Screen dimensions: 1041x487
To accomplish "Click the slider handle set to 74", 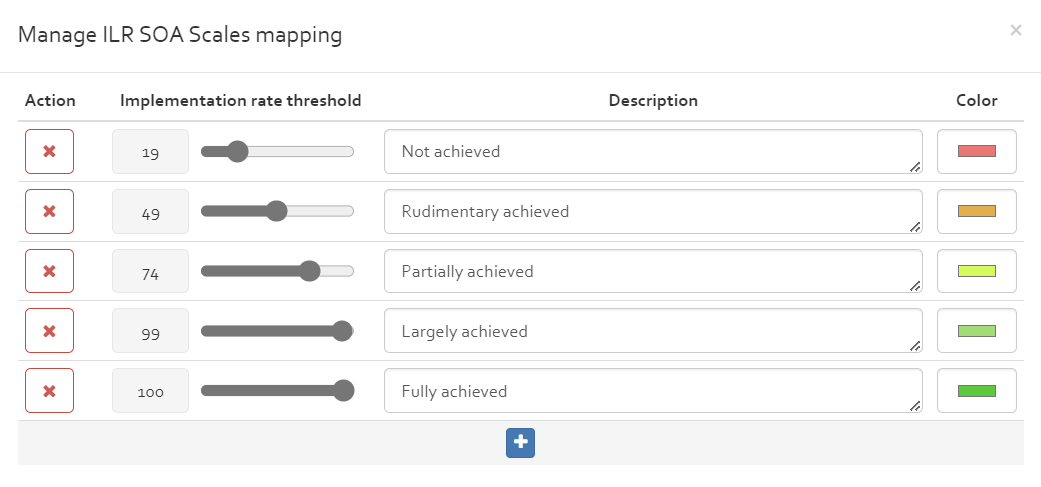I will [309, 271].
